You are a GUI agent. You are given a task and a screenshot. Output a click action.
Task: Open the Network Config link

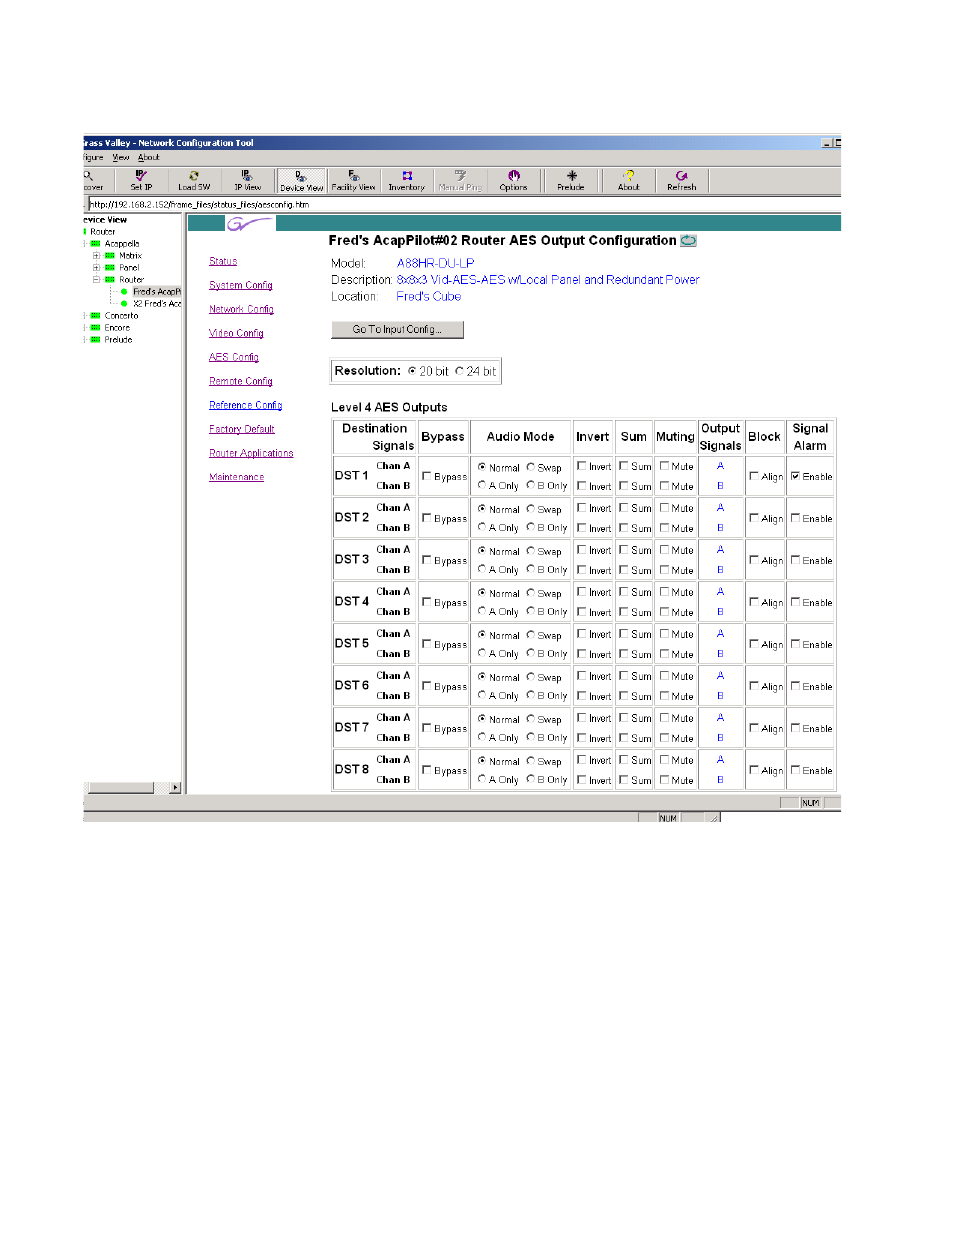(241, 309)
